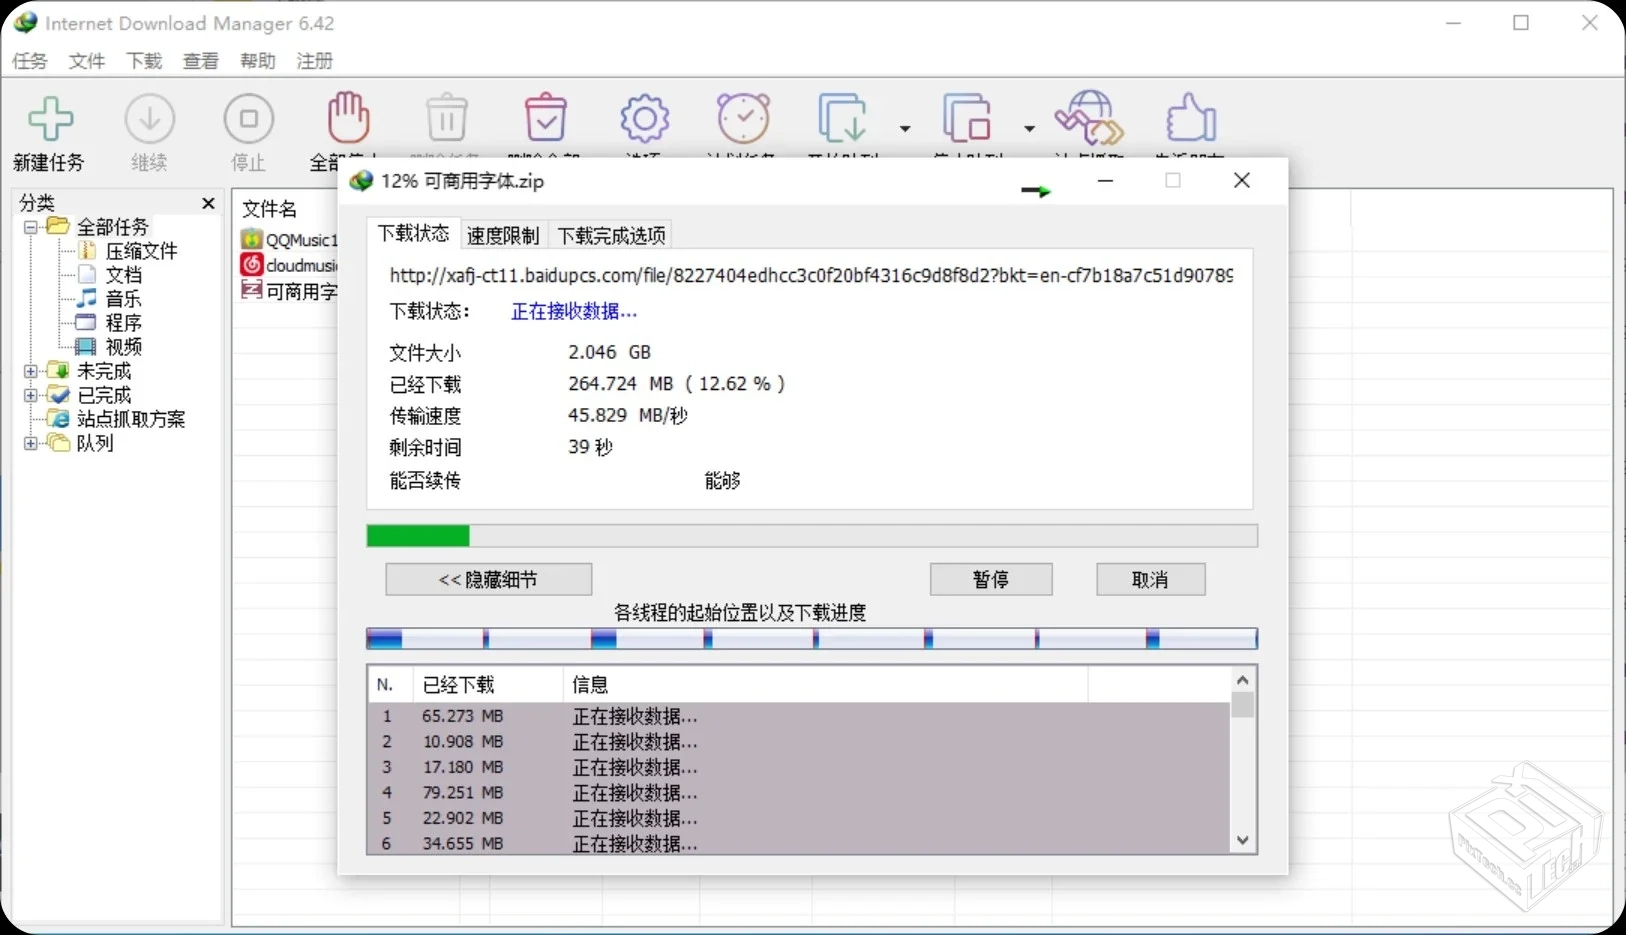Switch to the 速度限制 tab
Viewport: 1626px width, 935px height.
point(502,235)
